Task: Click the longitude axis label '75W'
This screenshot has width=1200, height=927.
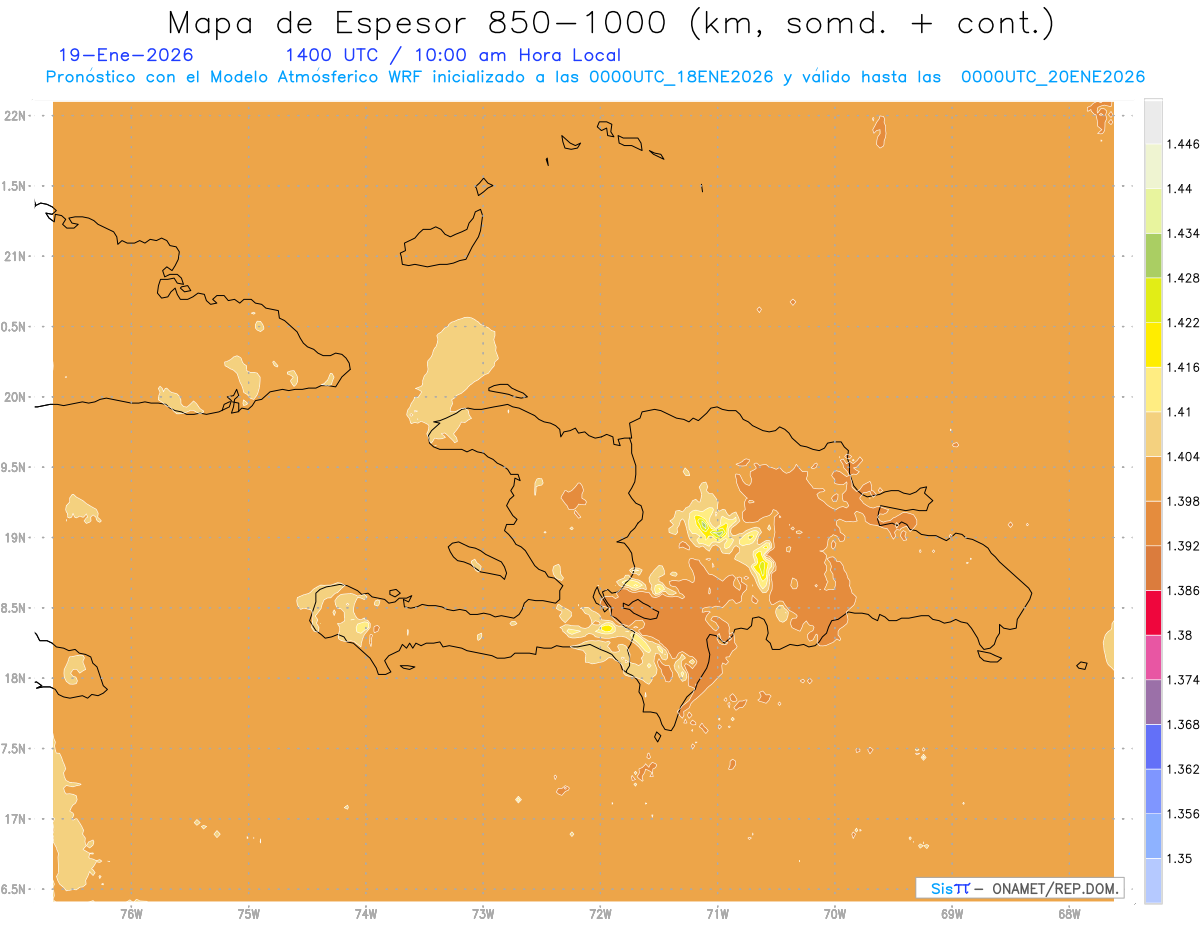Action: coord(248,914)
